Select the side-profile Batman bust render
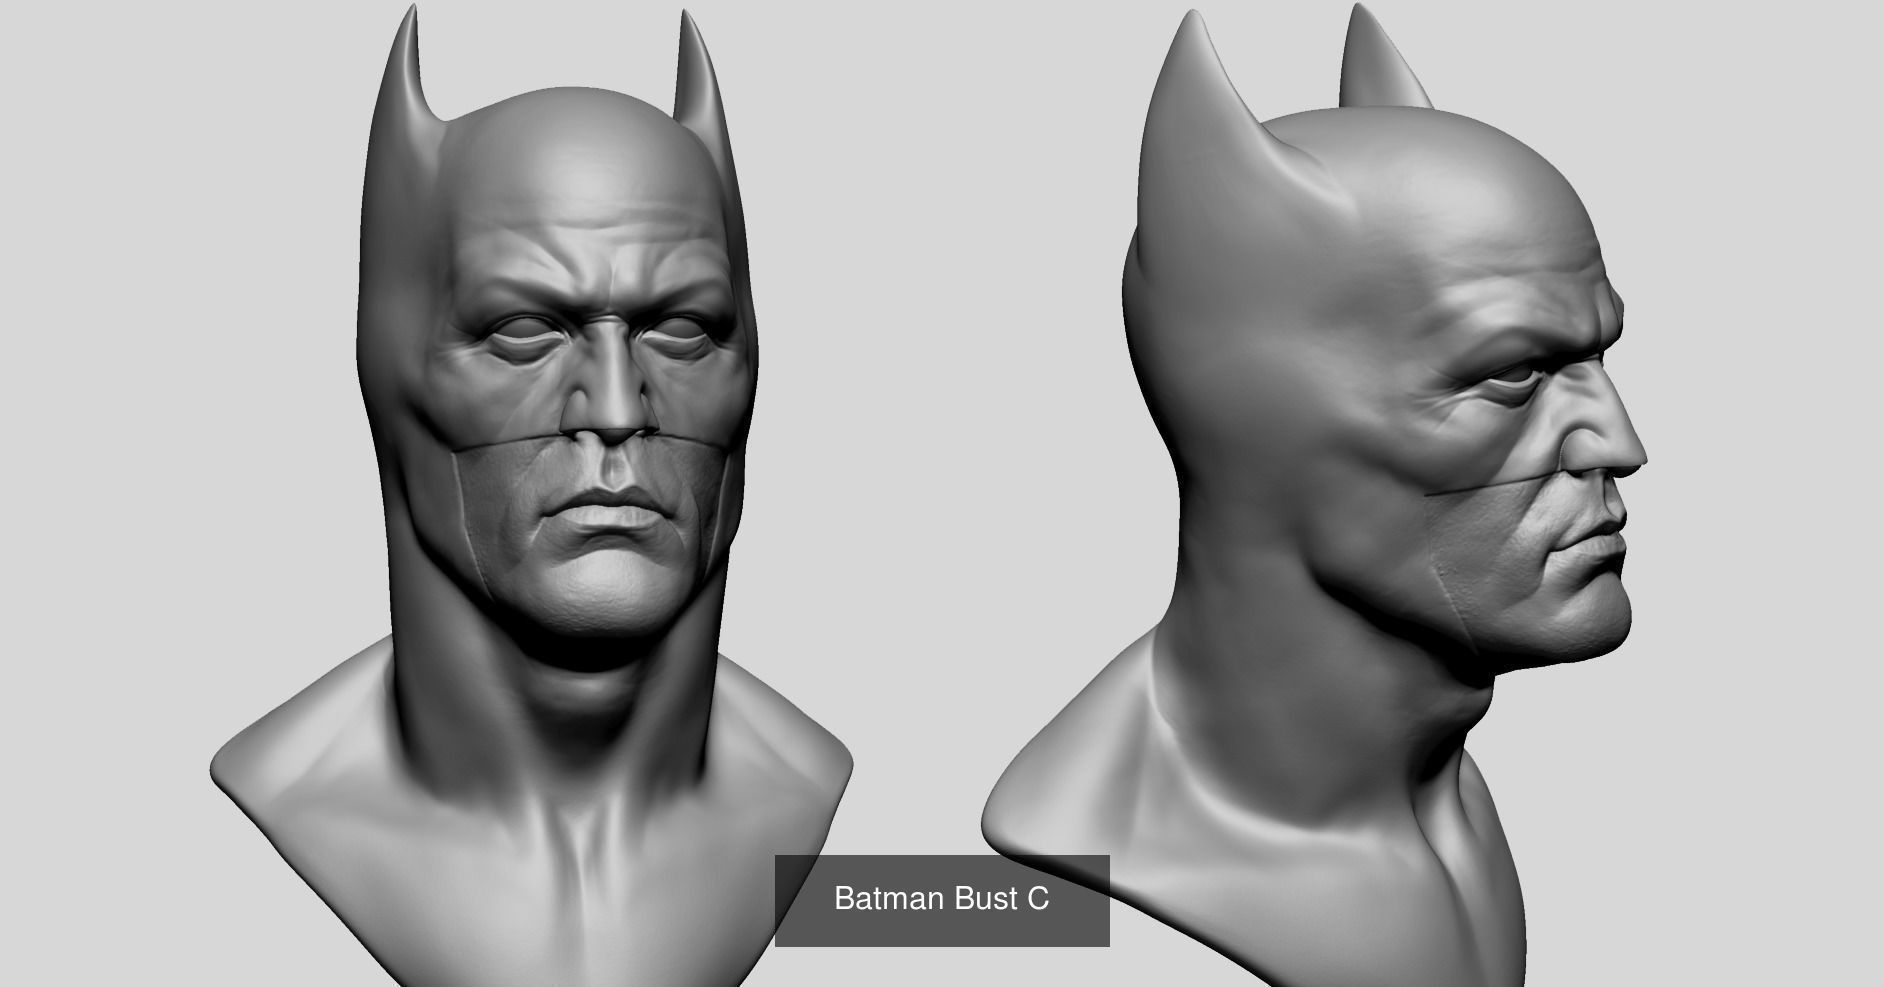Screen dimensions: 1884x987 [x=1314, y=495]
